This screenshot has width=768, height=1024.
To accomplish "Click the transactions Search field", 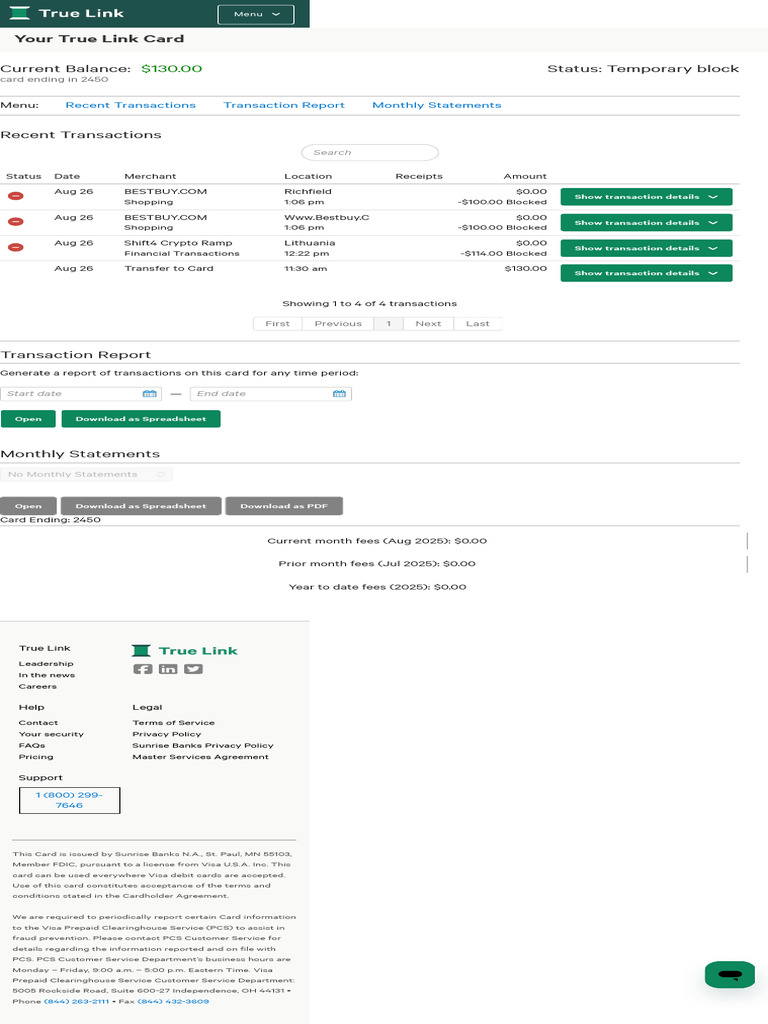I will click(370, 152).
